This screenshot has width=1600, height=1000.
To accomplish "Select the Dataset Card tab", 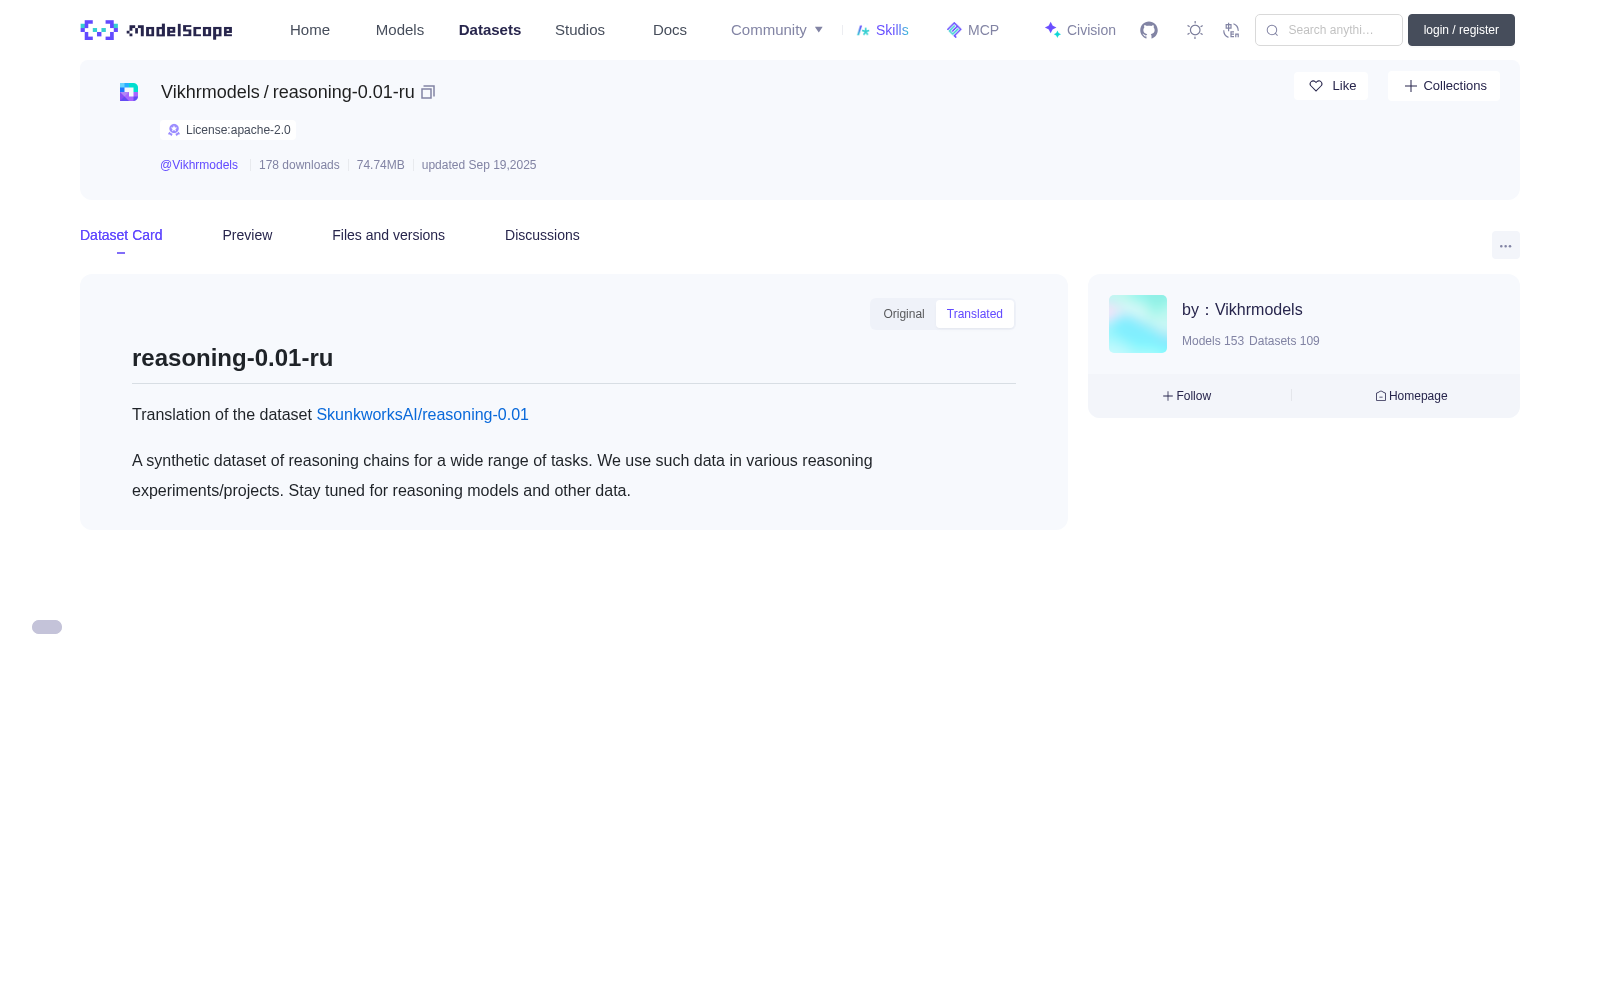I will (121, 235).
